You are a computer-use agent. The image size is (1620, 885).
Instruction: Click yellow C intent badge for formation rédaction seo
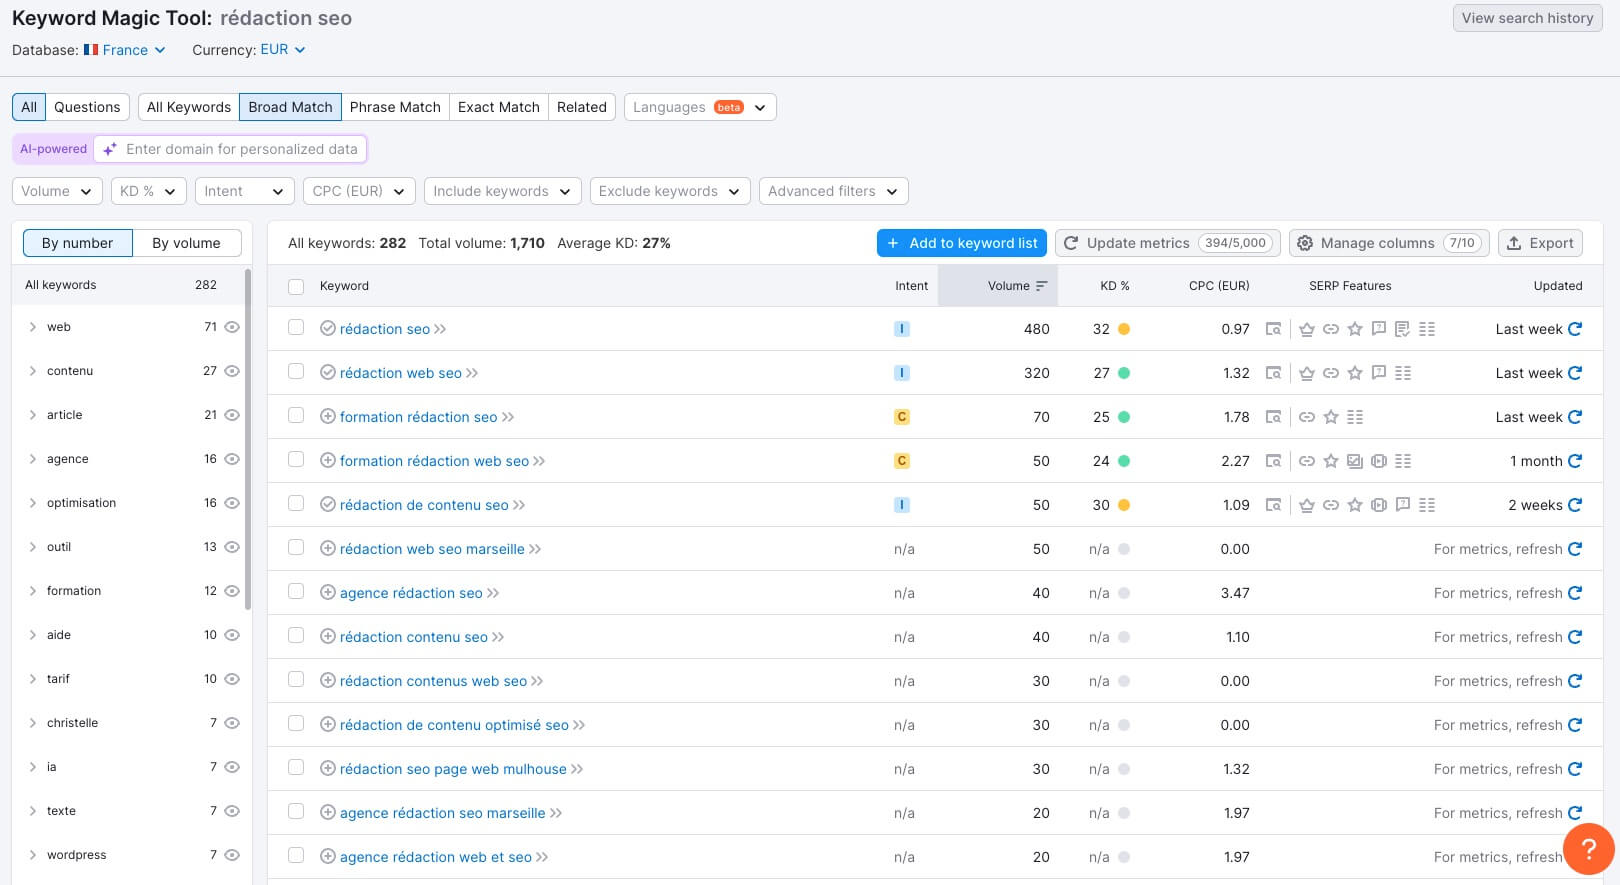click(x=902, y=417)
